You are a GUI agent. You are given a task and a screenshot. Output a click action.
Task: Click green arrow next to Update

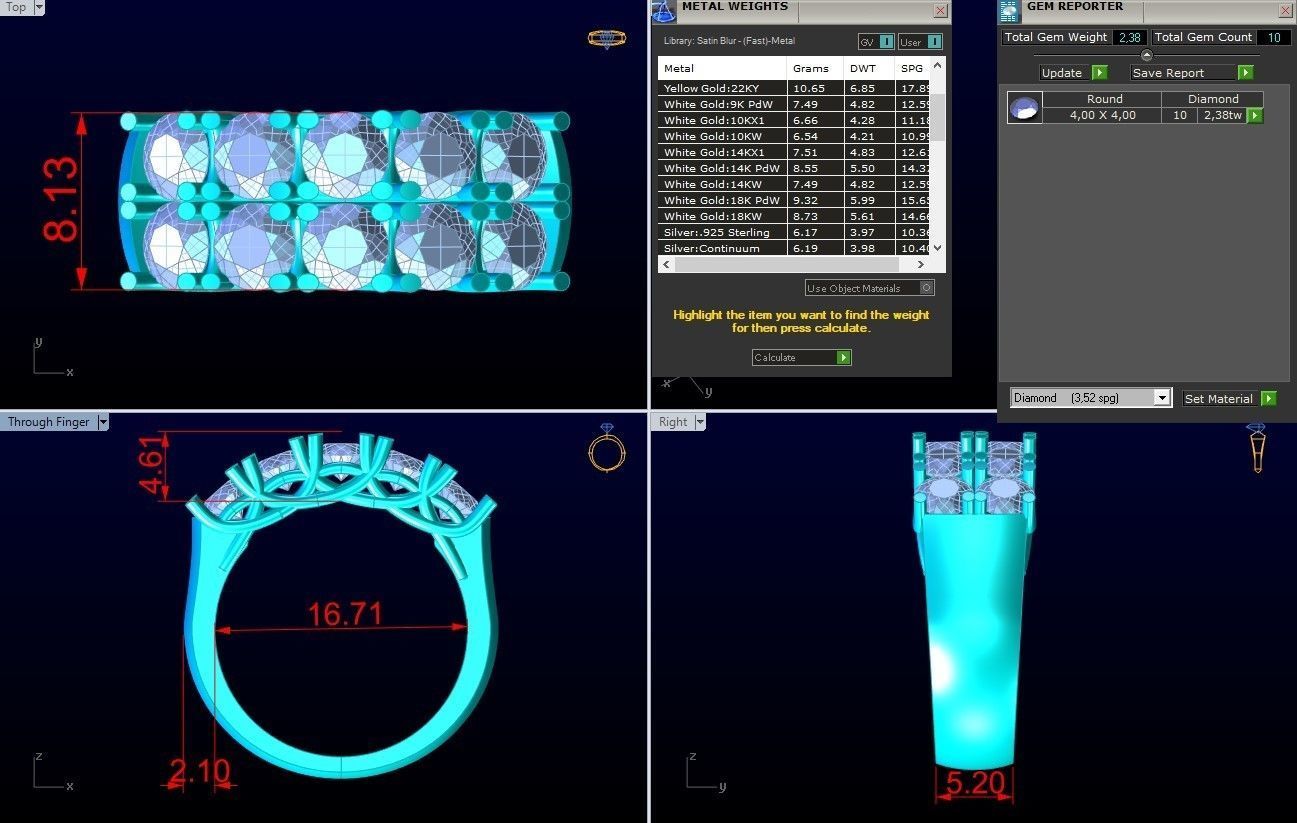(x=1099, y=73)
